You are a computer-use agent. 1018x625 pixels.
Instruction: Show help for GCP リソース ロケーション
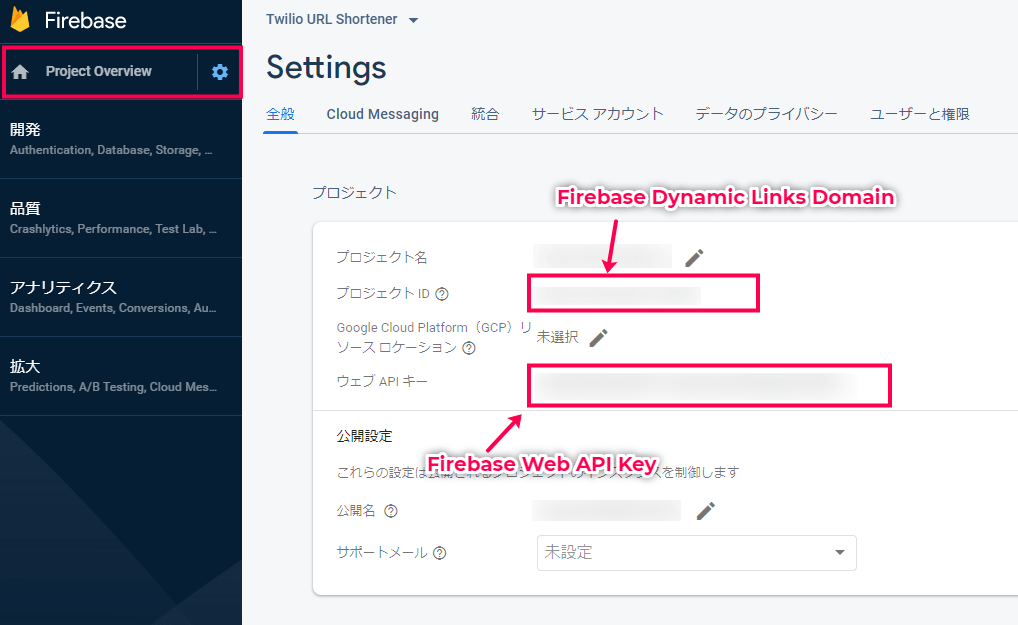[x=469, y=348]
